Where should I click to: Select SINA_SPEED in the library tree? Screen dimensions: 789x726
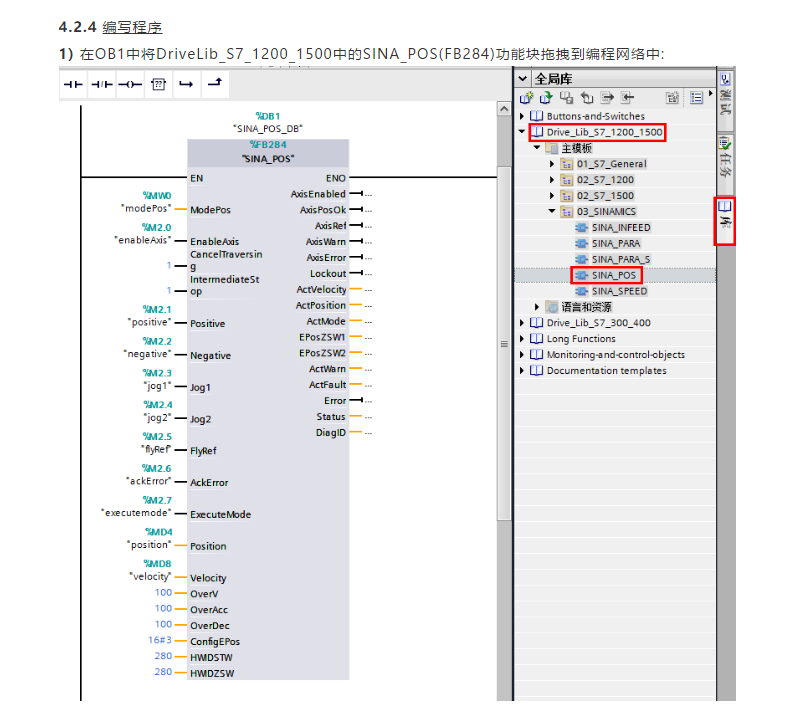click(x=618, y=291)
